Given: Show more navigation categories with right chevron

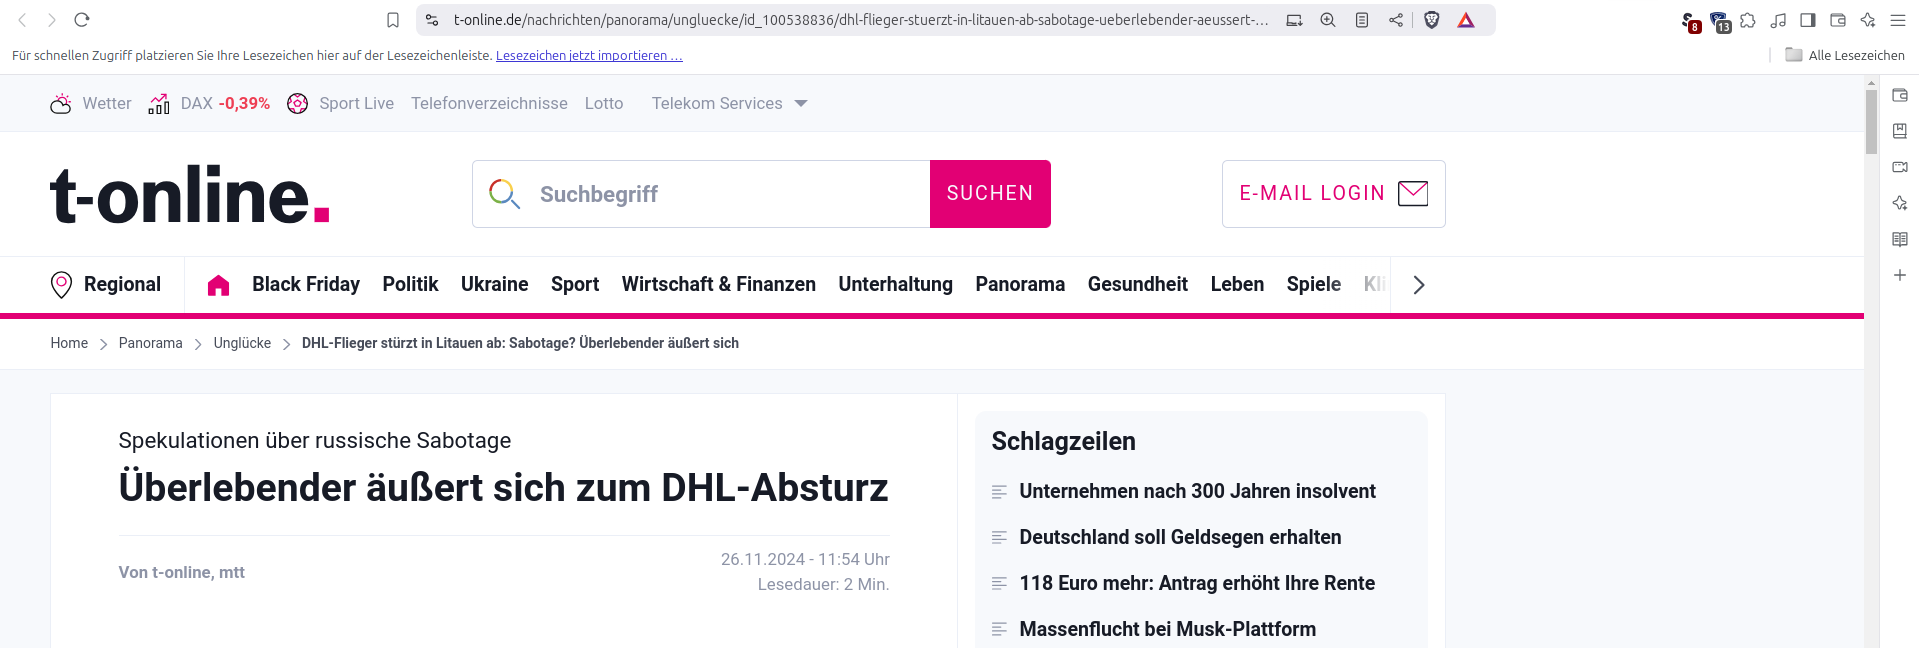Looking at the screenshot, I should pyautogui.click(x=1418, y=285).
